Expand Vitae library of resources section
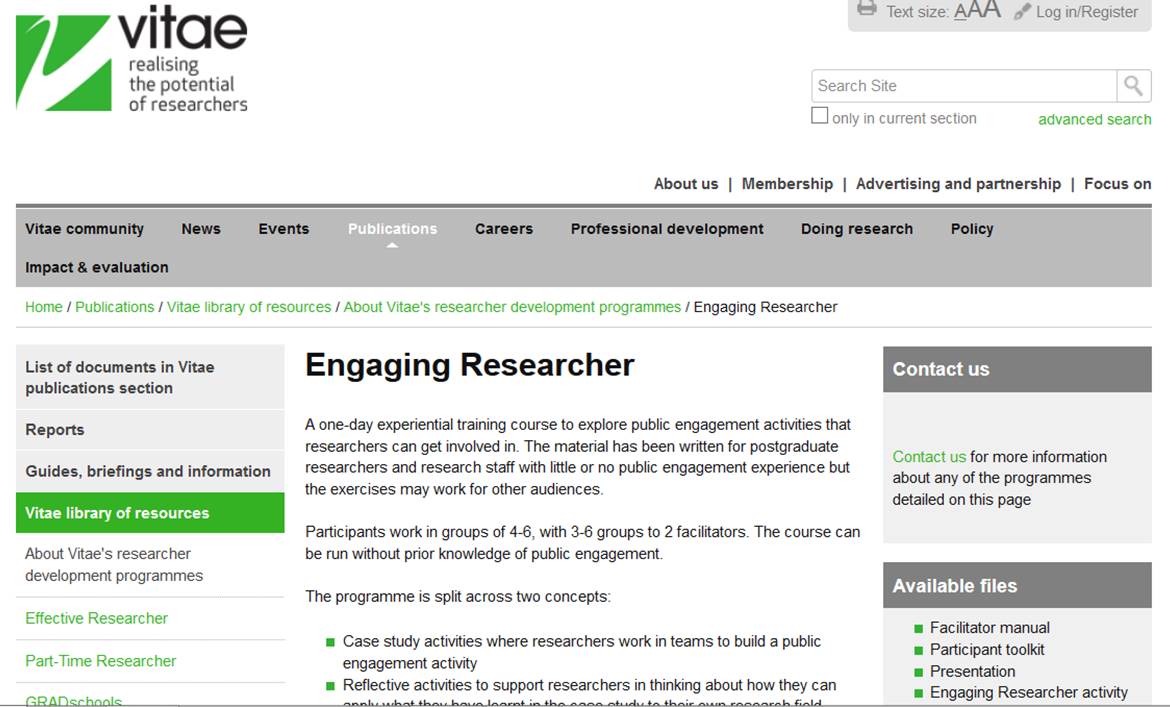This screenshot has width=1170, height=707. coord(117,513)
